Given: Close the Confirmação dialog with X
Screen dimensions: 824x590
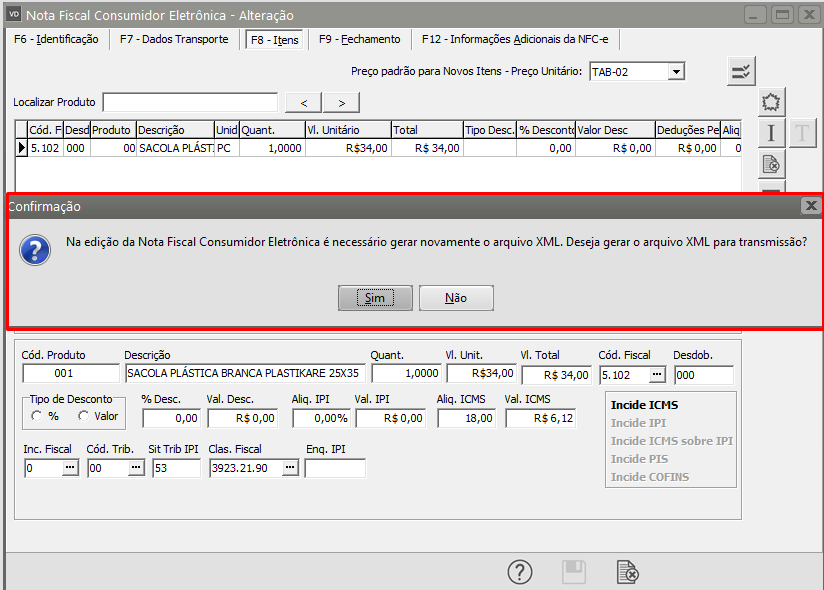Looking at the screenshot, I should tap(811, 206).
